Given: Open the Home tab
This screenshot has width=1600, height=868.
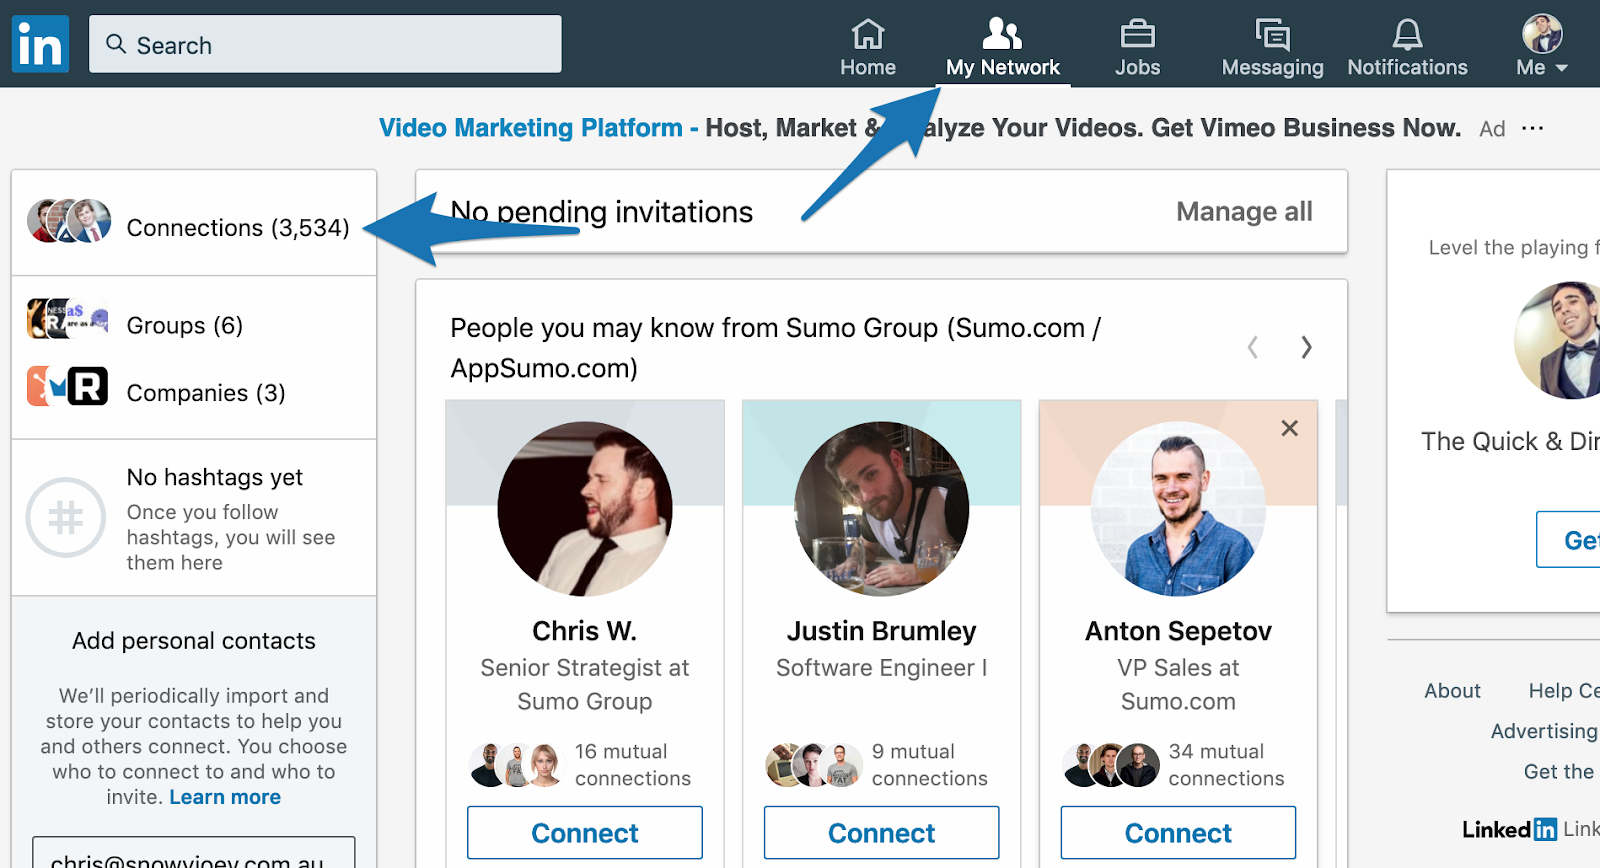Looking at the screenshot, I should point(868,47).
